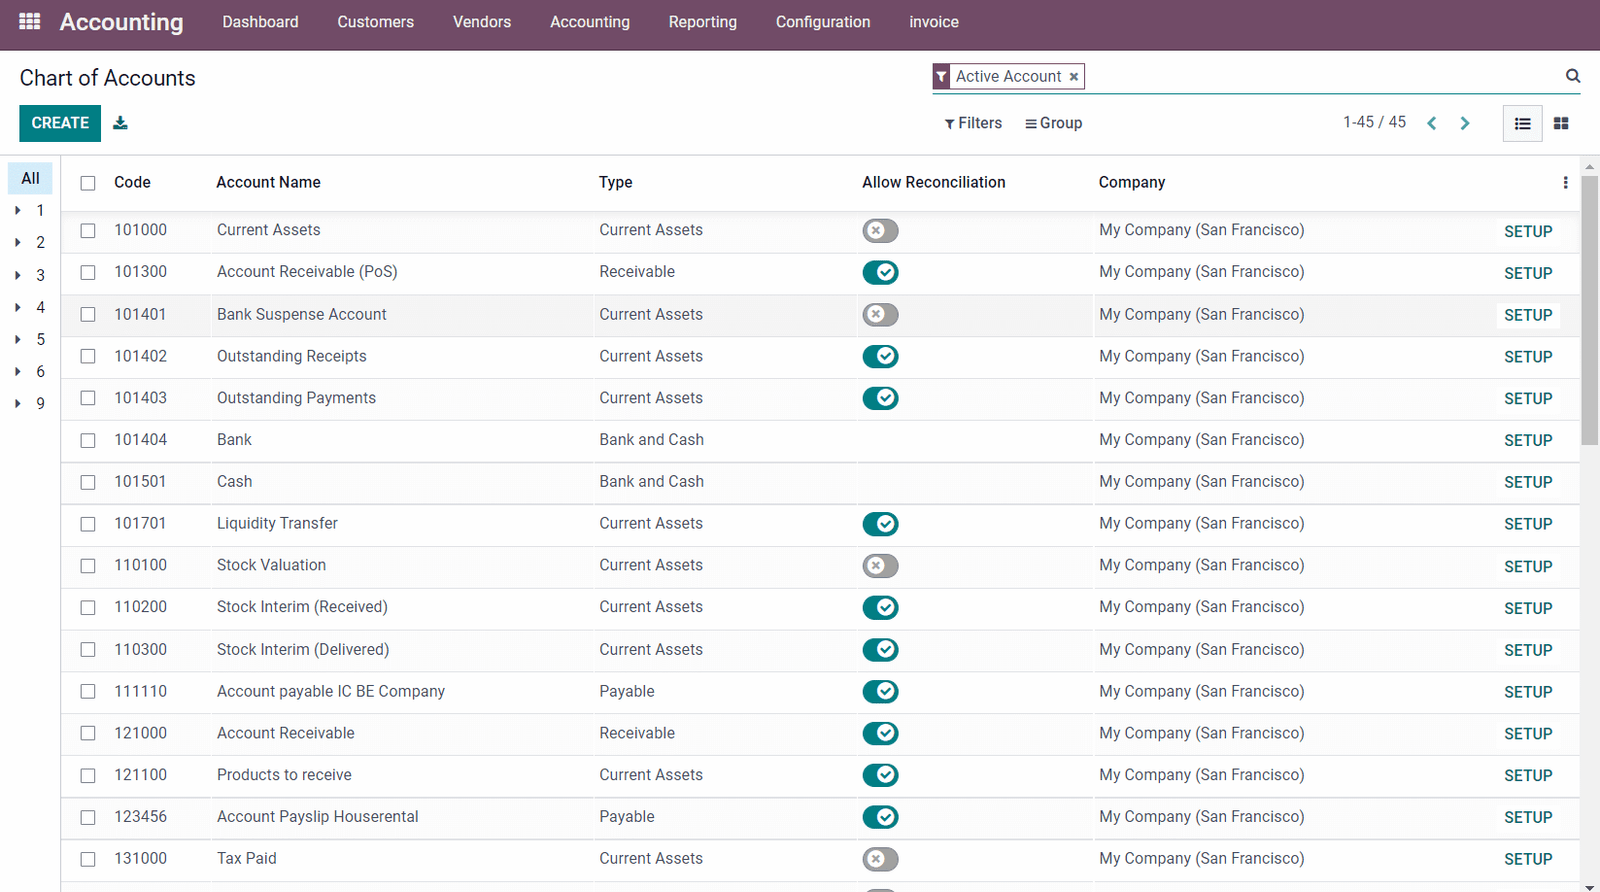Click the CREATE button
The width and height of the screenshot is (1600, 892).
[60, 123]
